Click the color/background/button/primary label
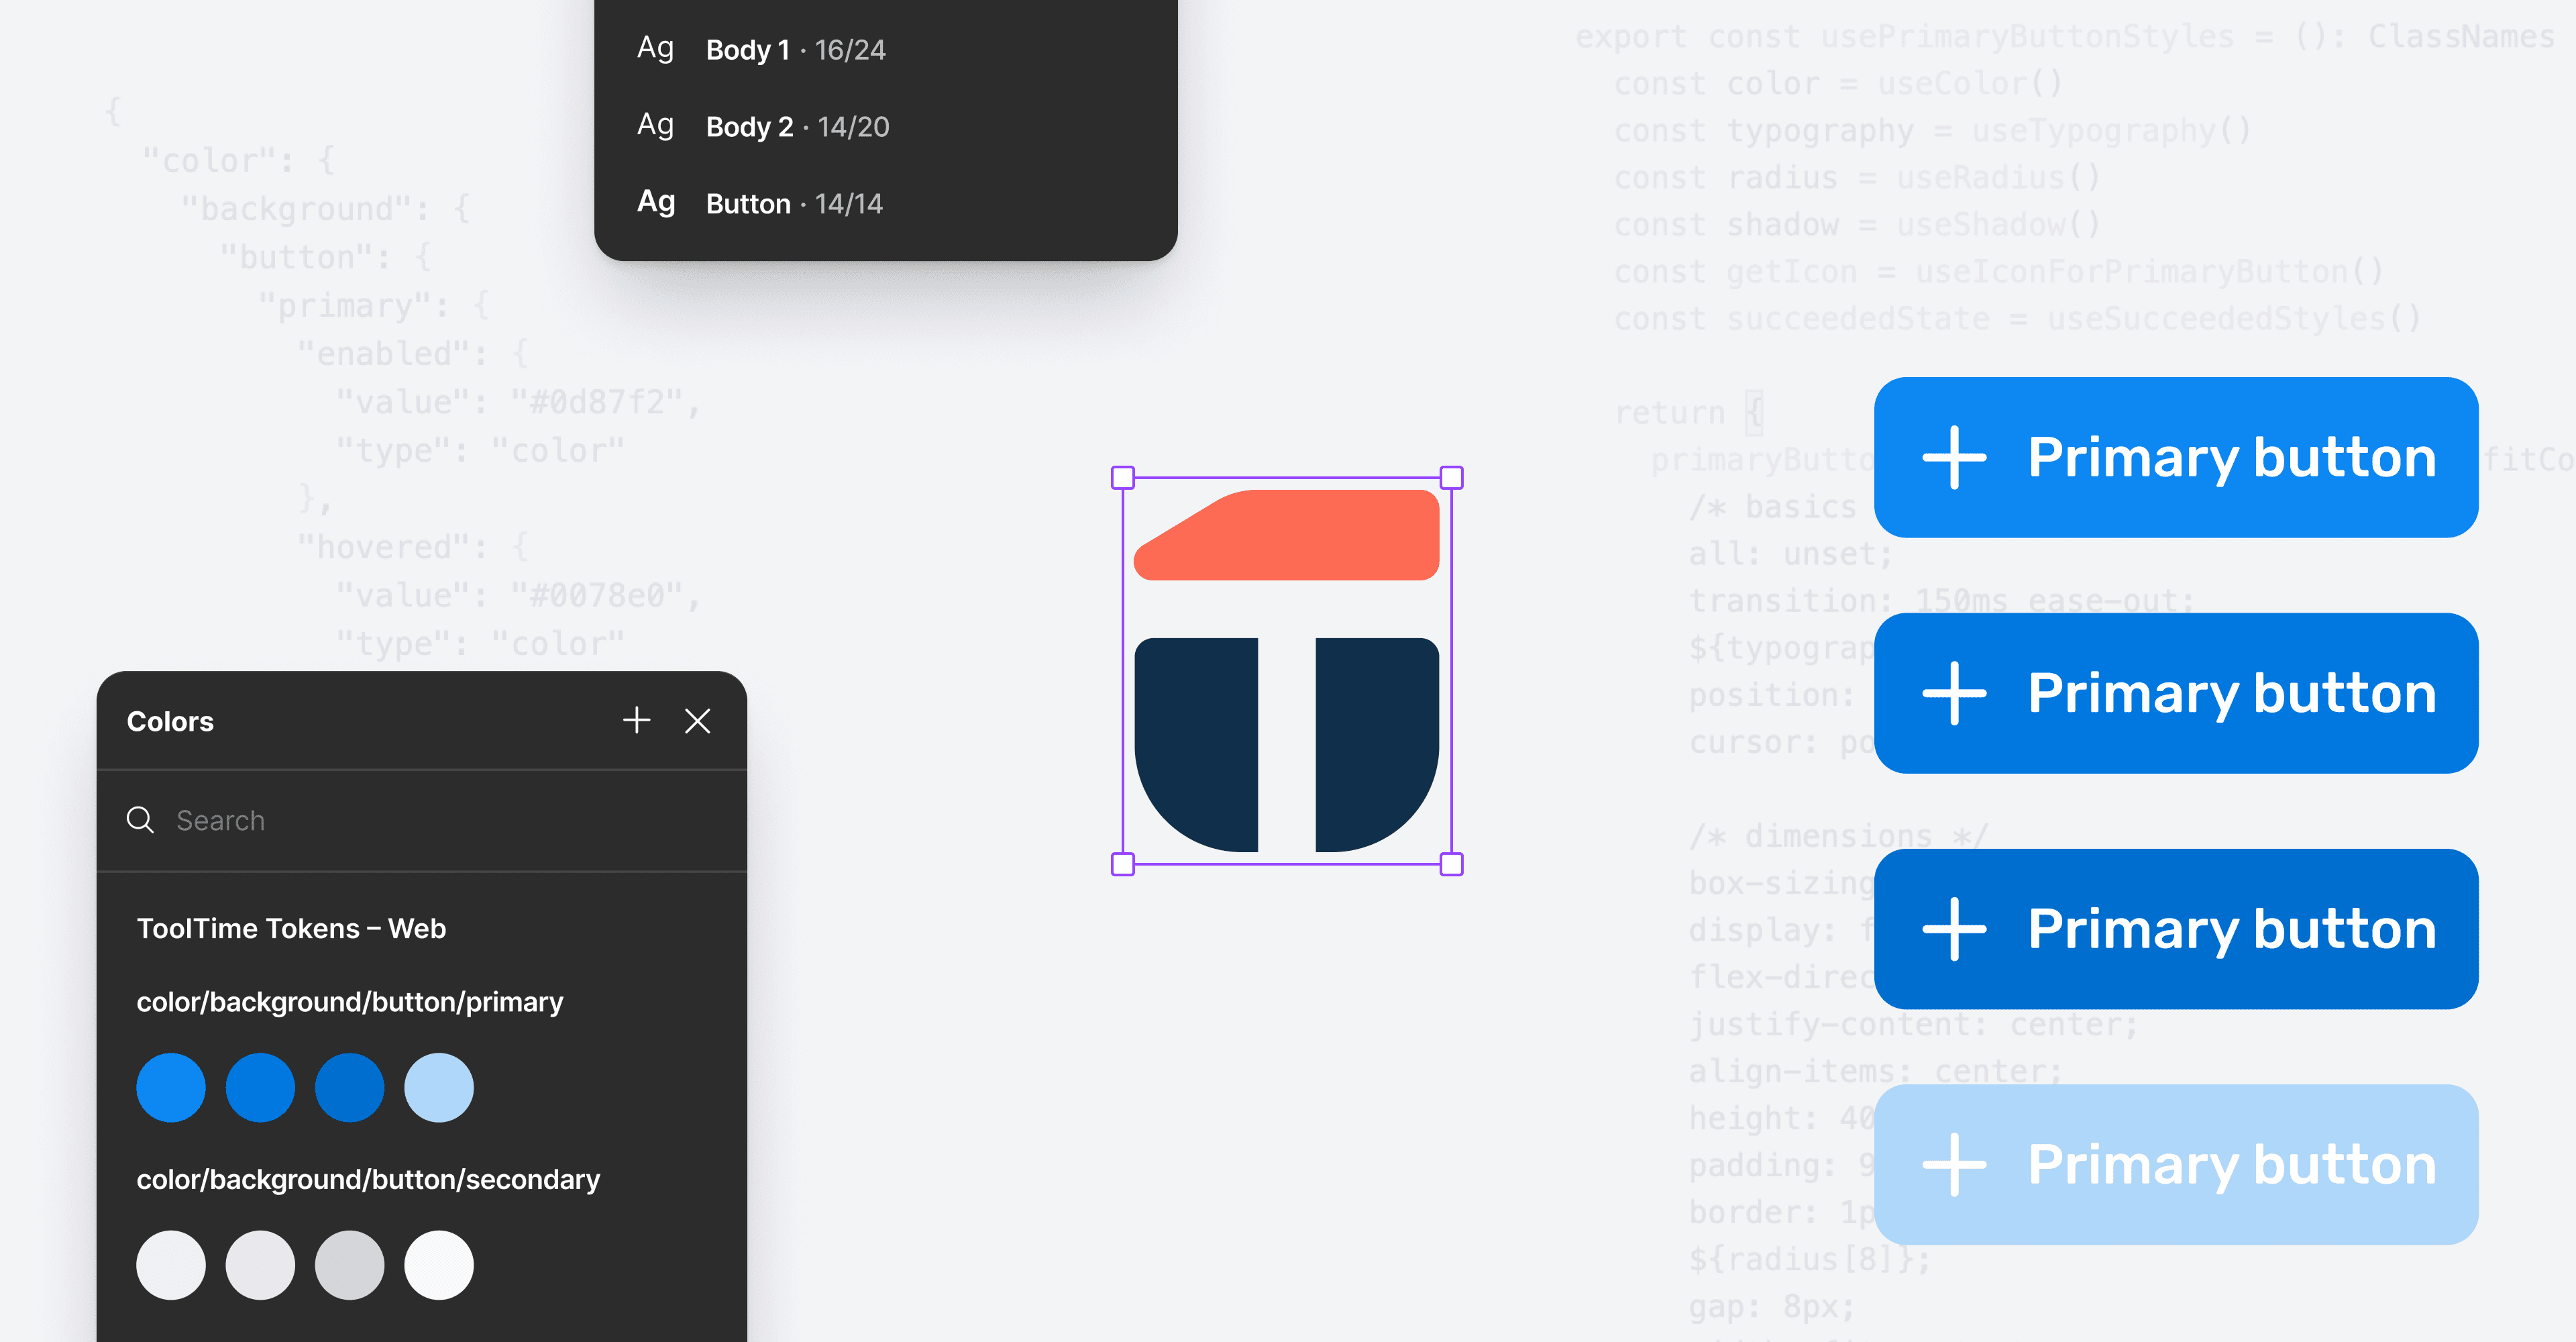The width and height of the screenshot is (2576, 1342). click(350, 1001)
